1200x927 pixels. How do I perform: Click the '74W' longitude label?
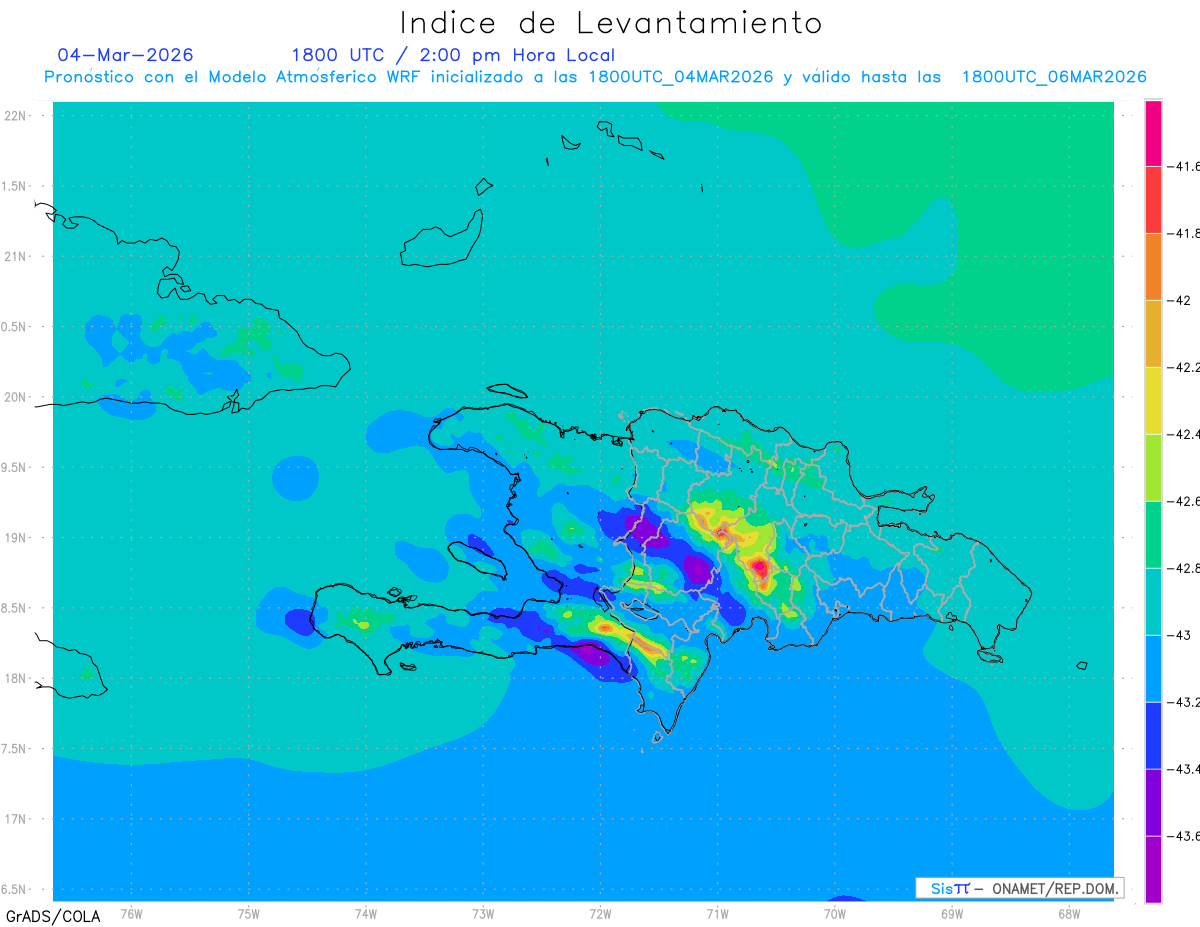(365, 912)
